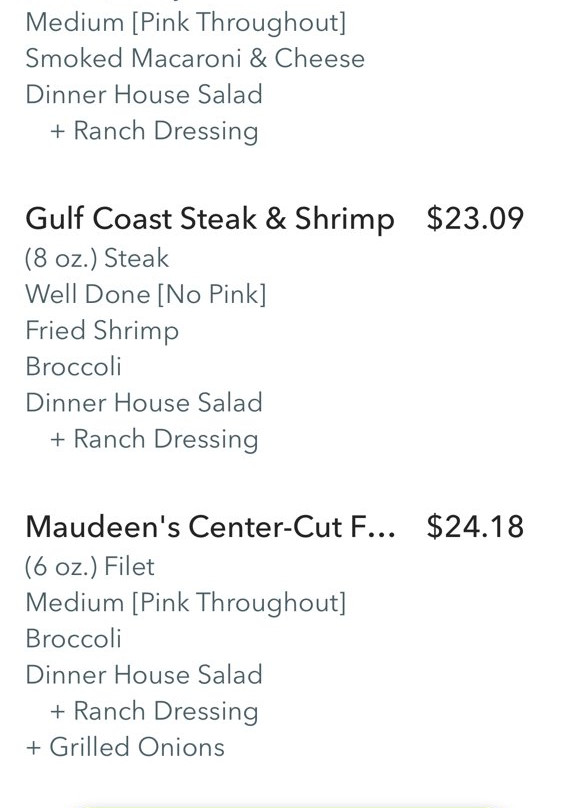This screenshot has width=576, height=808.
Task: Tap Dinner House Salad under Gulf Coast Steak
Action: click(x=144, y=402)
